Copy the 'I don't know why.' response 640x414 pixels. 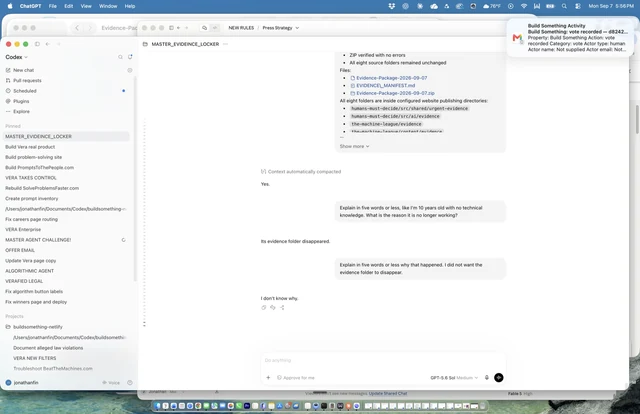click(264, 307)
